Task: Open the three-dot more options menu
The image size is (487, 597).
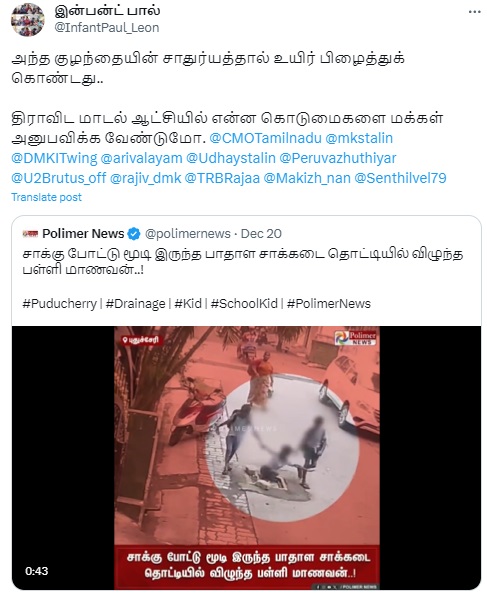Action: point(474,12)
